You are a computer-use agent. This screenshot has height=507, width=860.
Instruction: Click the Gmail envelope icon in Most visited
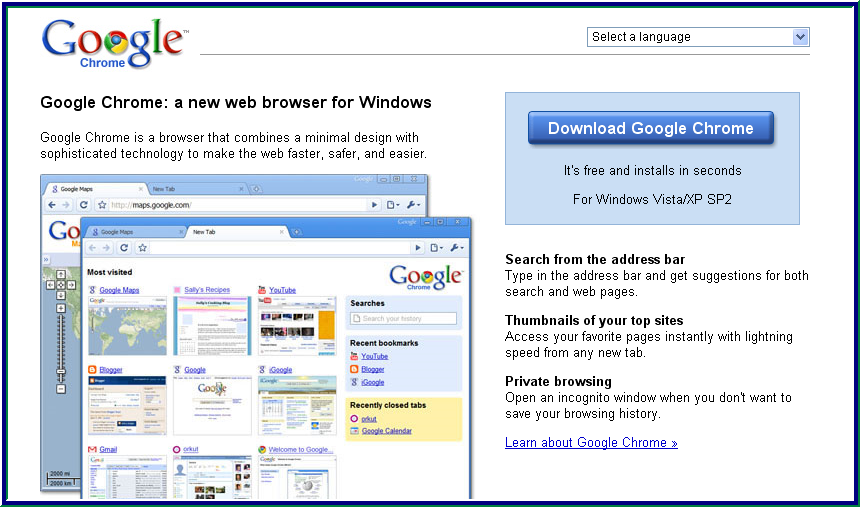click(x=92, y=449)
